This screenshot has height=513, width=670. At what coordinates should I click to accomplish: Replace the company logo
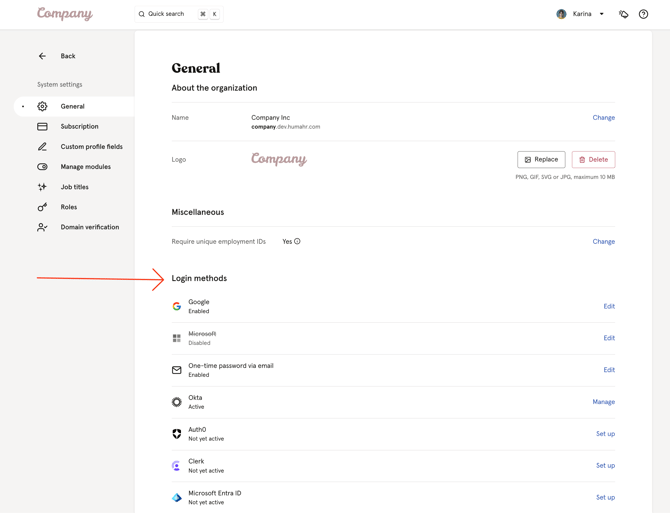coord(541,159)
